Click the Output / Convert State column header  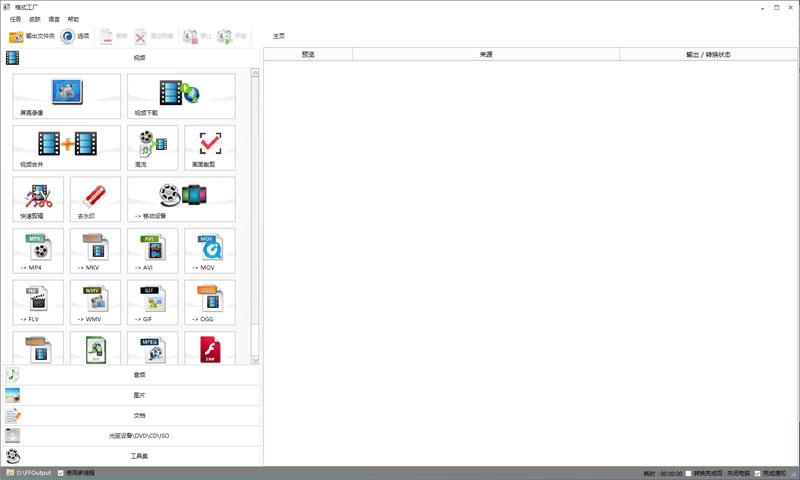[709, 54]
